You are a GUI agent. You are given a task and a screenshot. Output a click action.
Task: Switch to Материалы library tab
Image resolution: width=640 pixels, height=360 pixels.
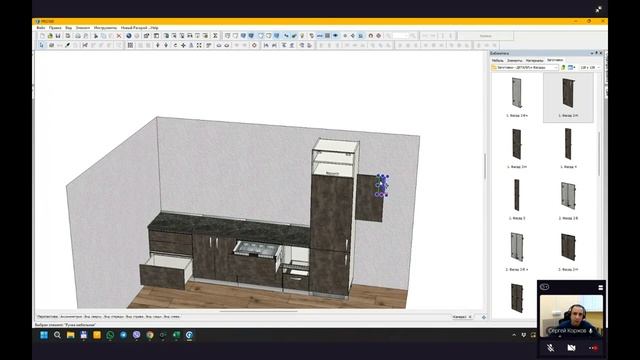[534, 60]
